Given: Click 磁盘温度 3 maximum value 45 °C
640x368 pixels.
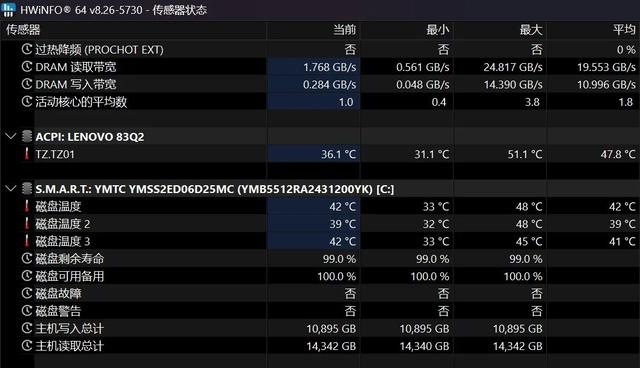Looking at the screenshot, I should [529, 242].
